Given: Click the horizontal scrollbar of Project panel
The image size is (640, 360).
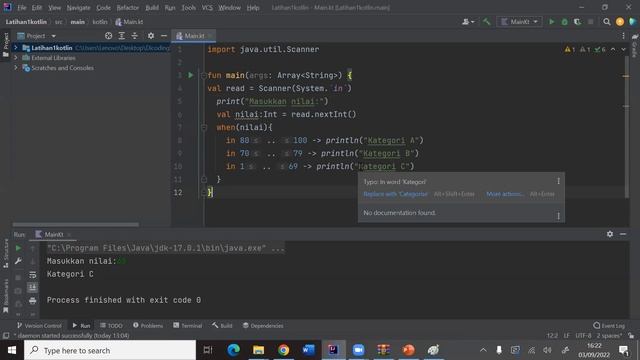Looking at the screenshot, I should 76,224.
